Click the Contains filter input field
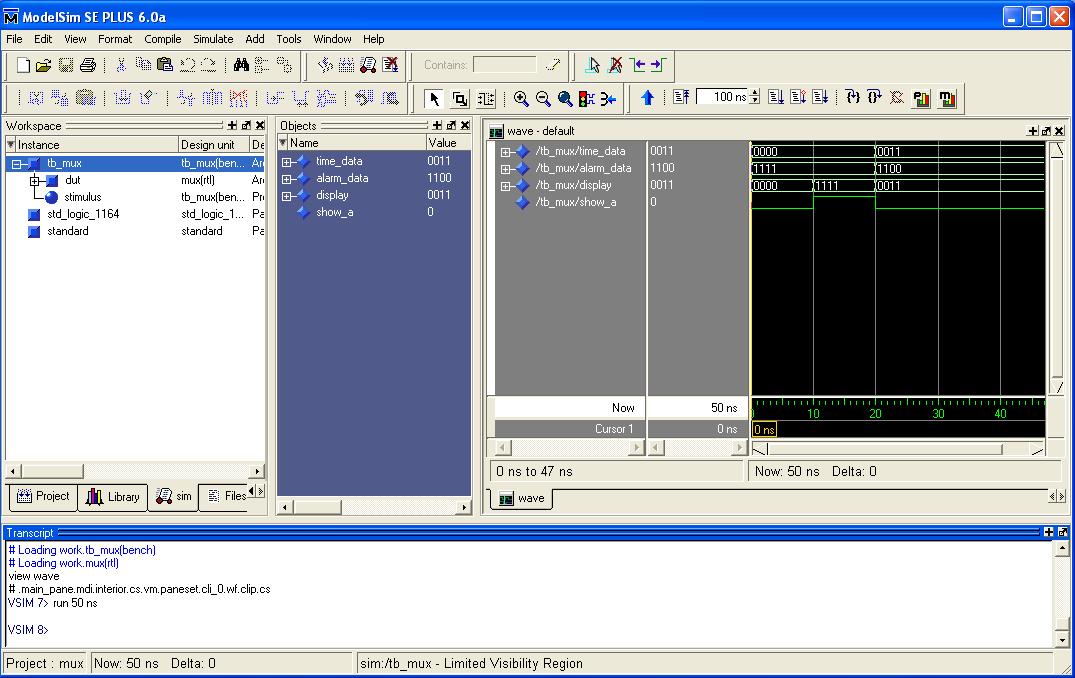The image size is (1075, 678). click(x=505, y=64)
